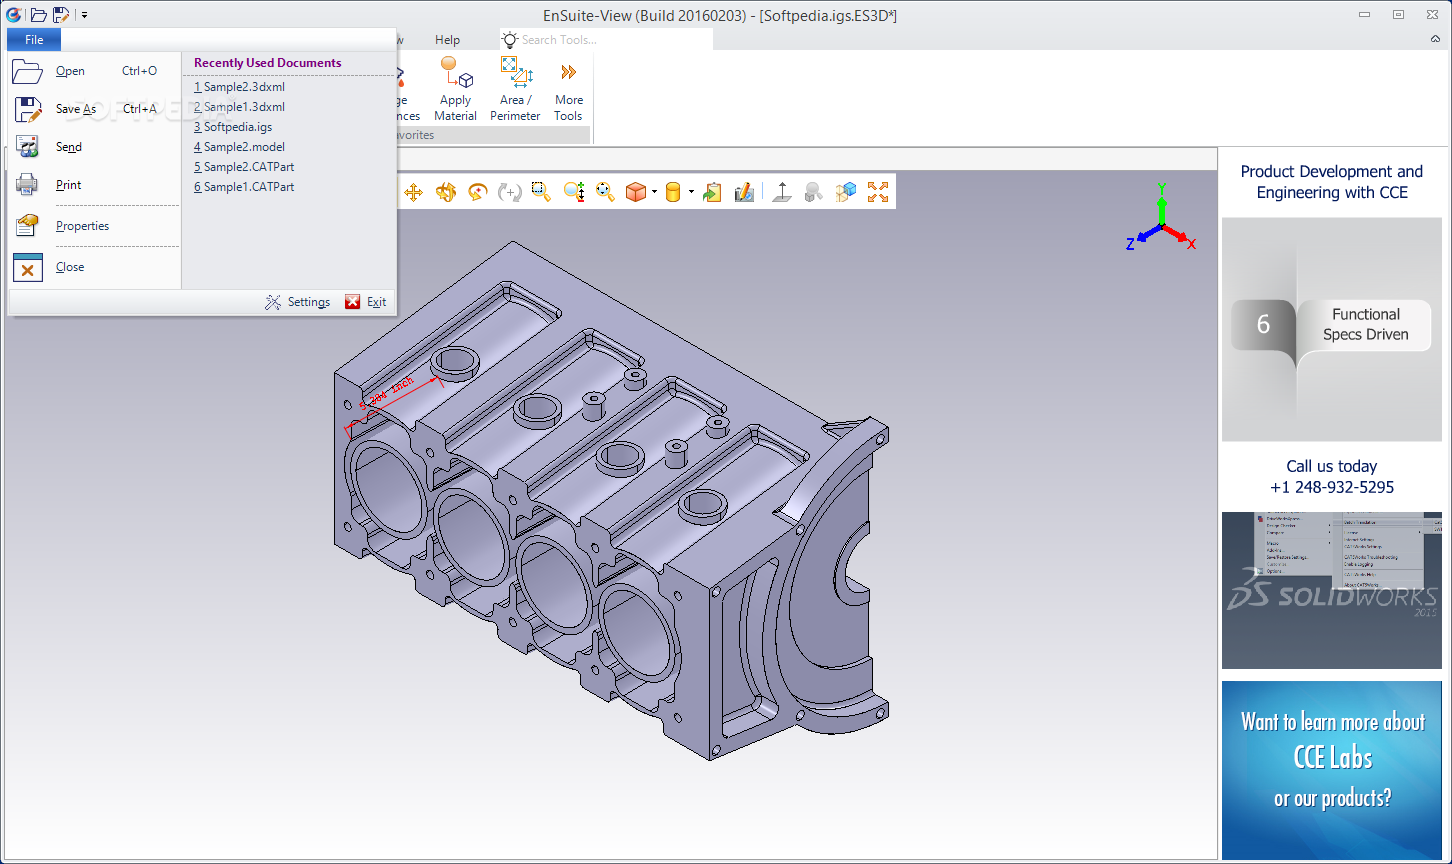
Task: Open recent document Sample1.3dxml
Action: (240, 107)
